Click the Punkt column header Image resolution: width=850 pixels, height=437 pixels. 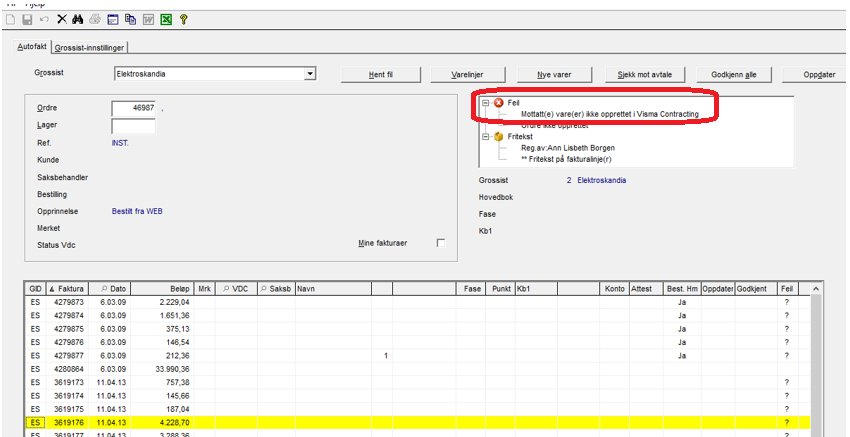coord(500,289)
